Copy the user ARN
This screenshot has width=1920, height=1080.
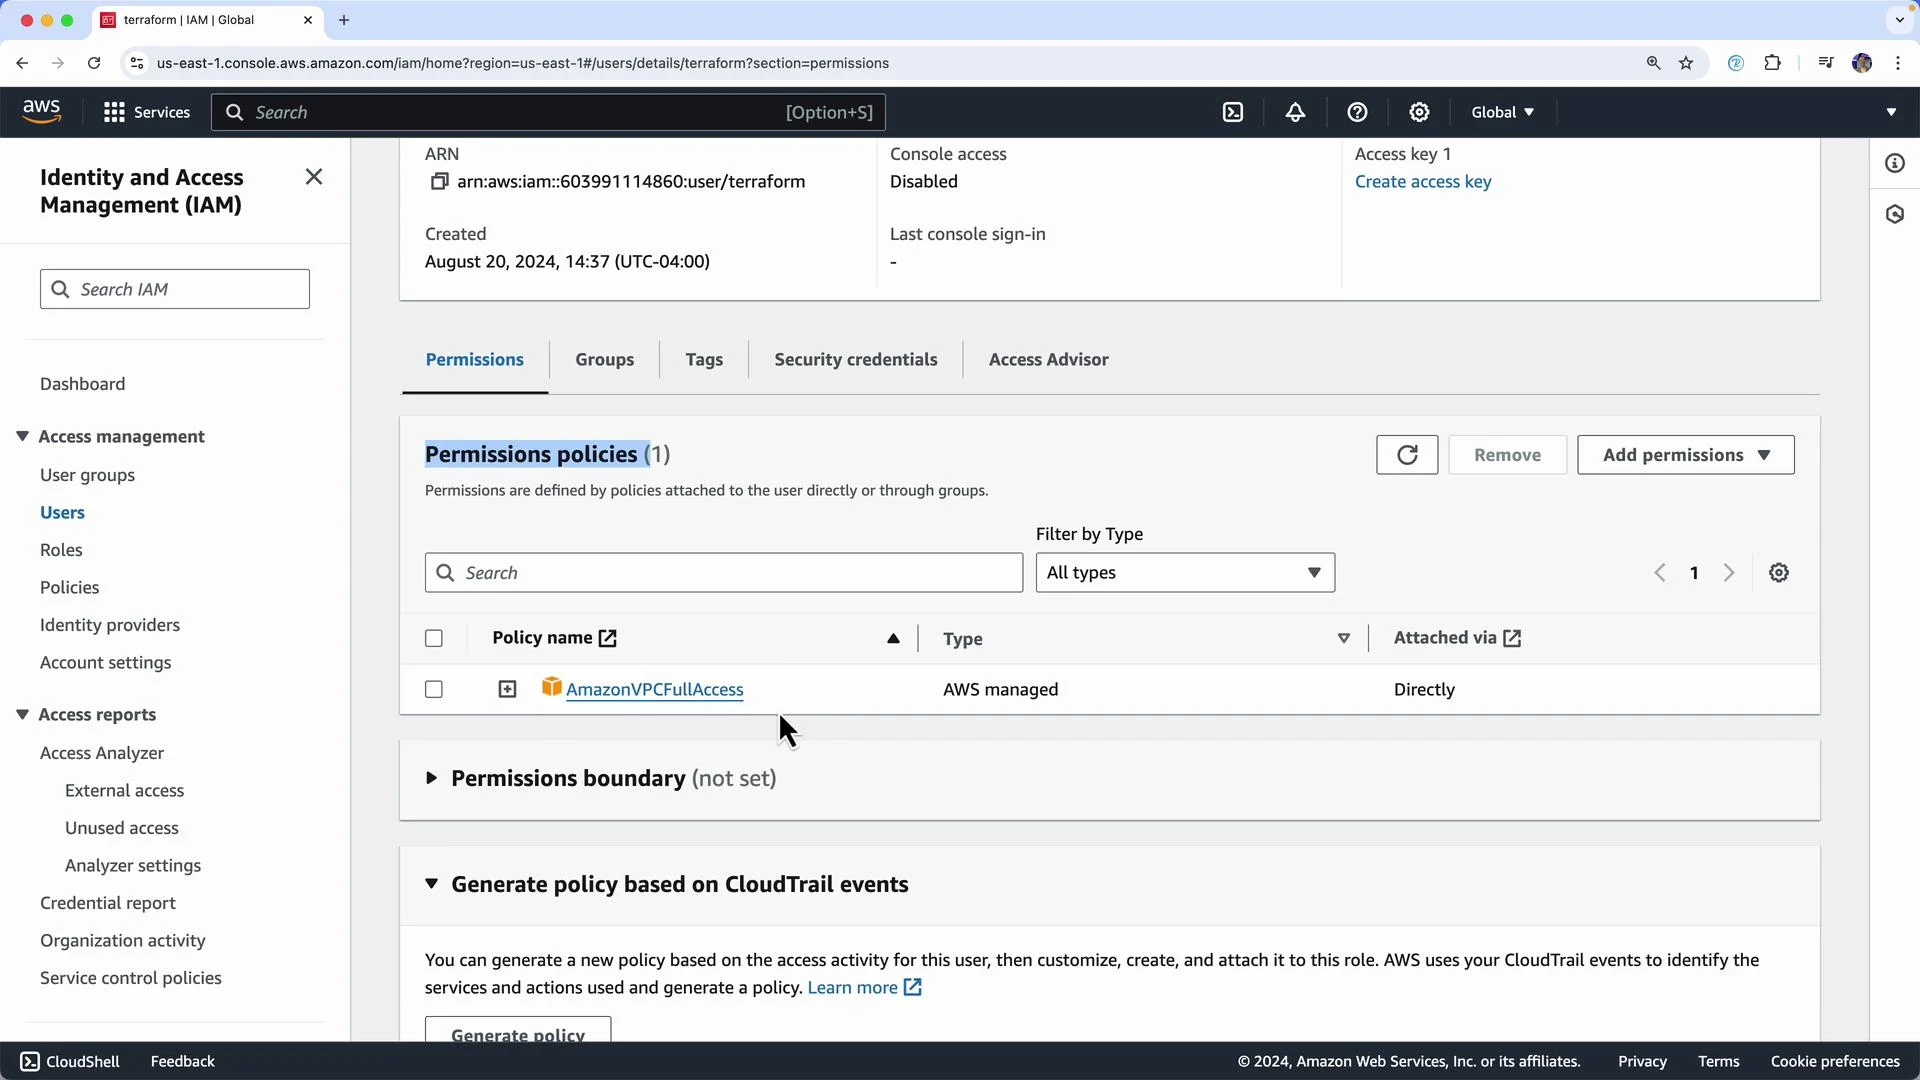click(x=439, y=181)
